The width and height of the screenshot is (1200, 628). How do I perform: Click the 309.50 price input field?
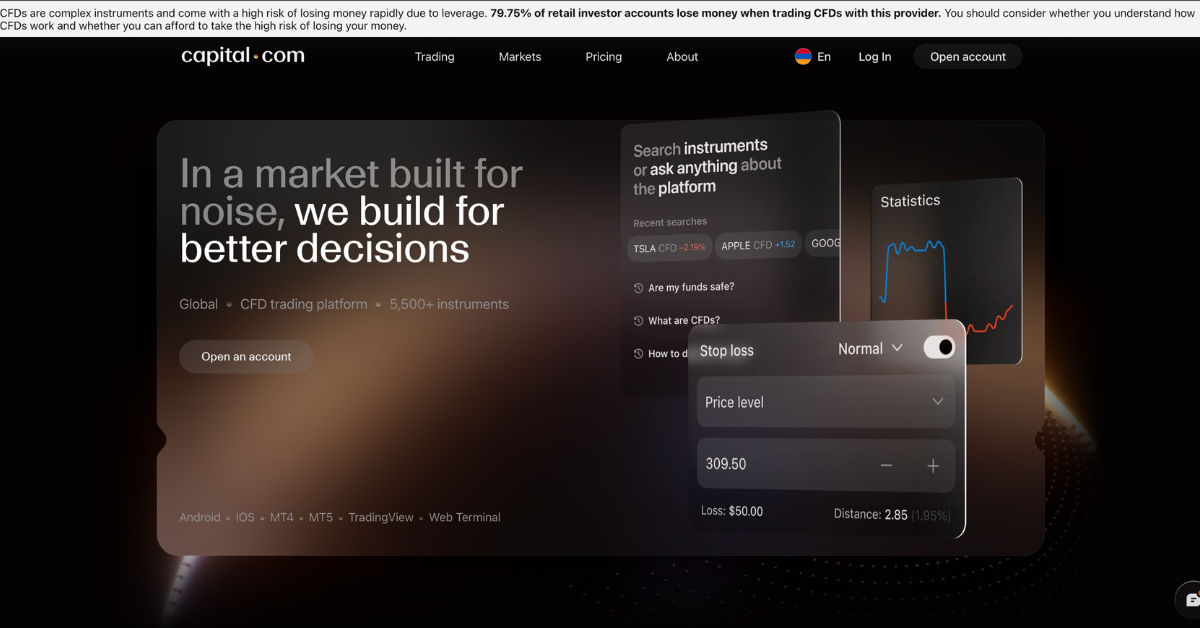pos(826,465)
